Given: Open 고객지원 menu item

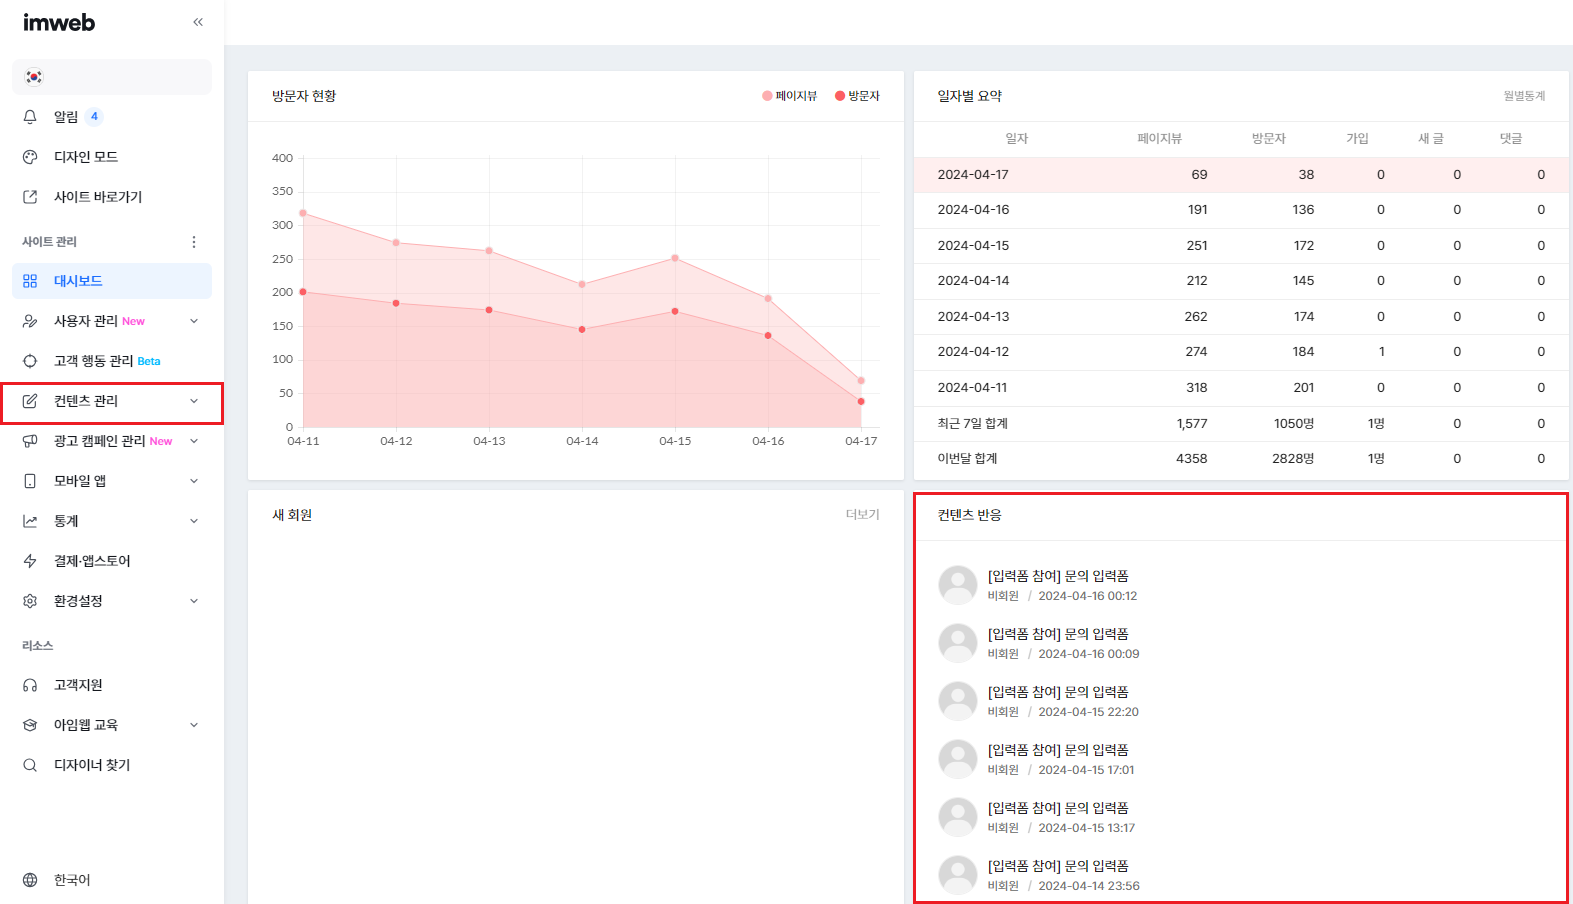Looking at the screenshot, I should (112, 685).
